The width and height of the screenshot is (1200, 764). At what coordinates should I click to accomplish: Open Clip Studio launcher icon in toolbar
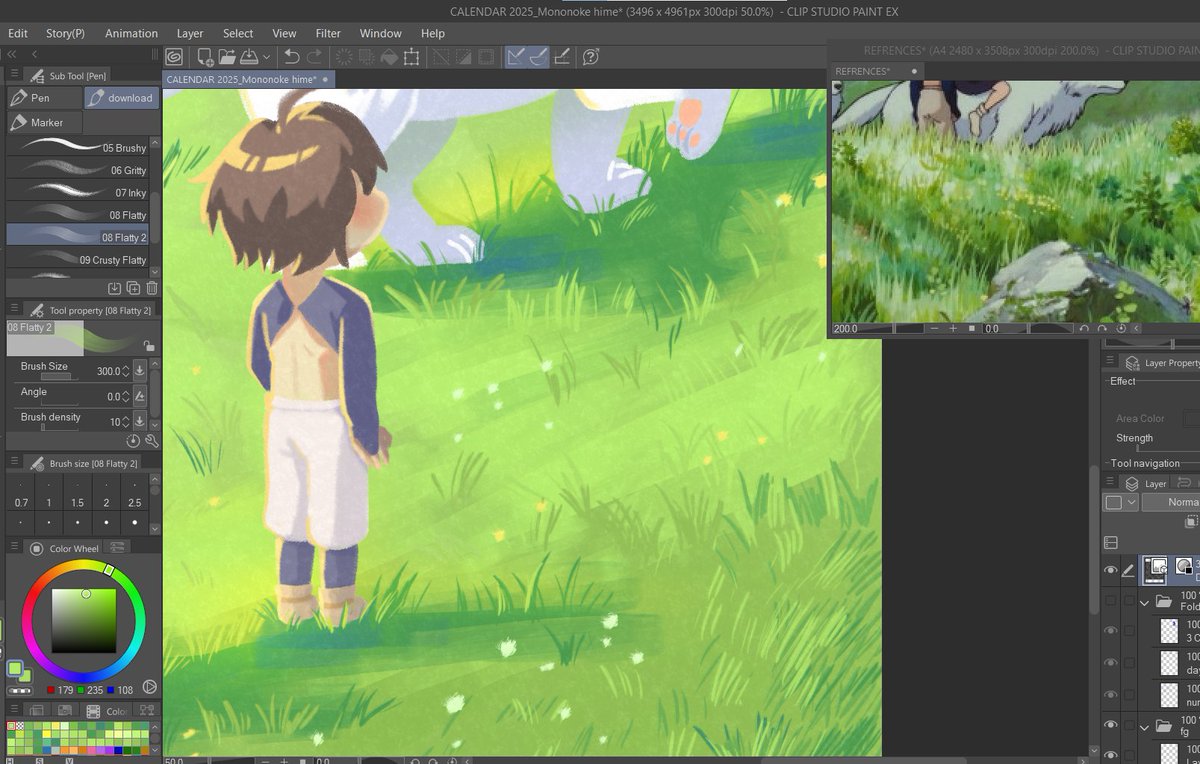(x=174, y=57)
